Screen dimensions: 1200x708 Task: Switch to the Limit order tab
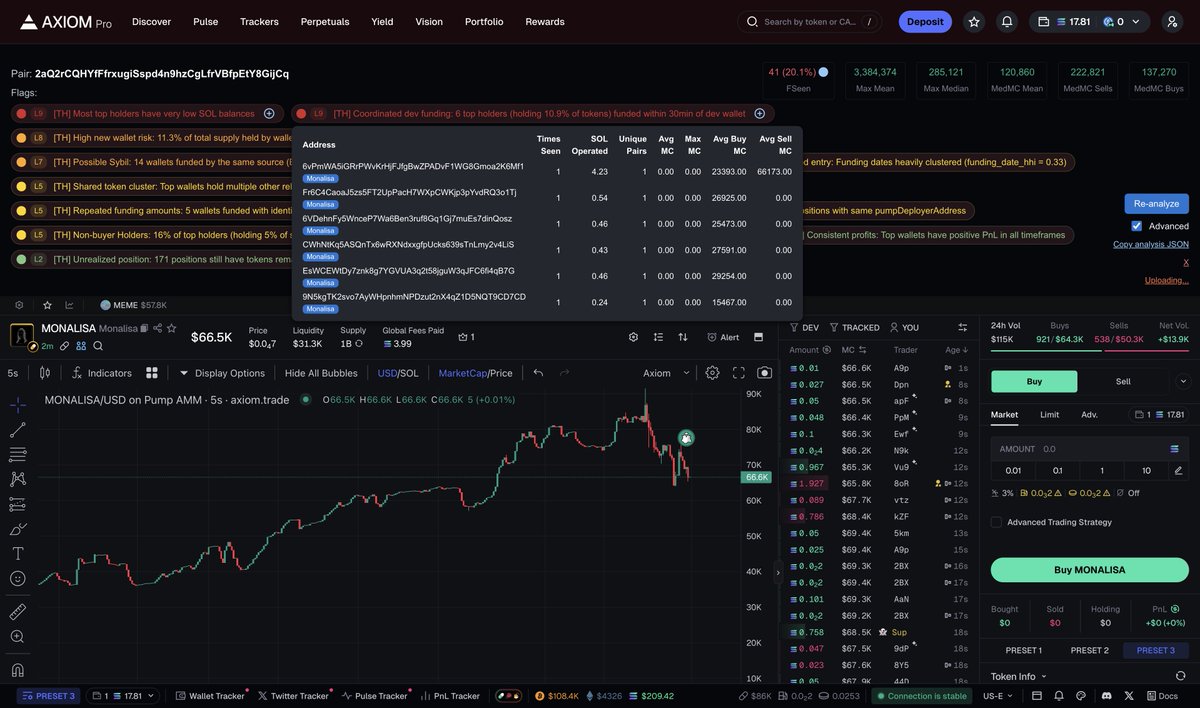(1049, 414)
